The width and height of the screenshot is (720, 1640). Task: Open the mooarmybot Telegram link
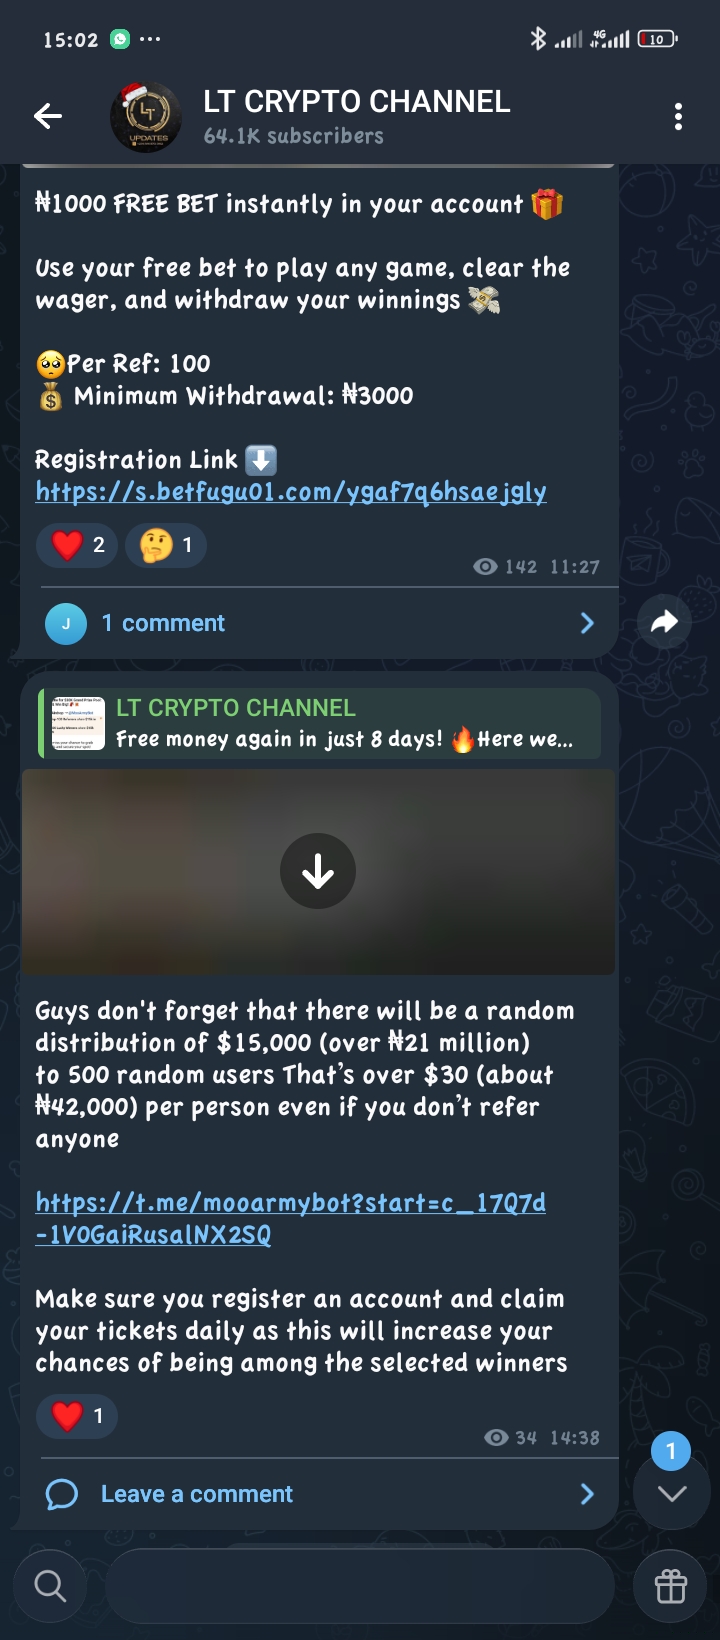[x=291, y=1218]
